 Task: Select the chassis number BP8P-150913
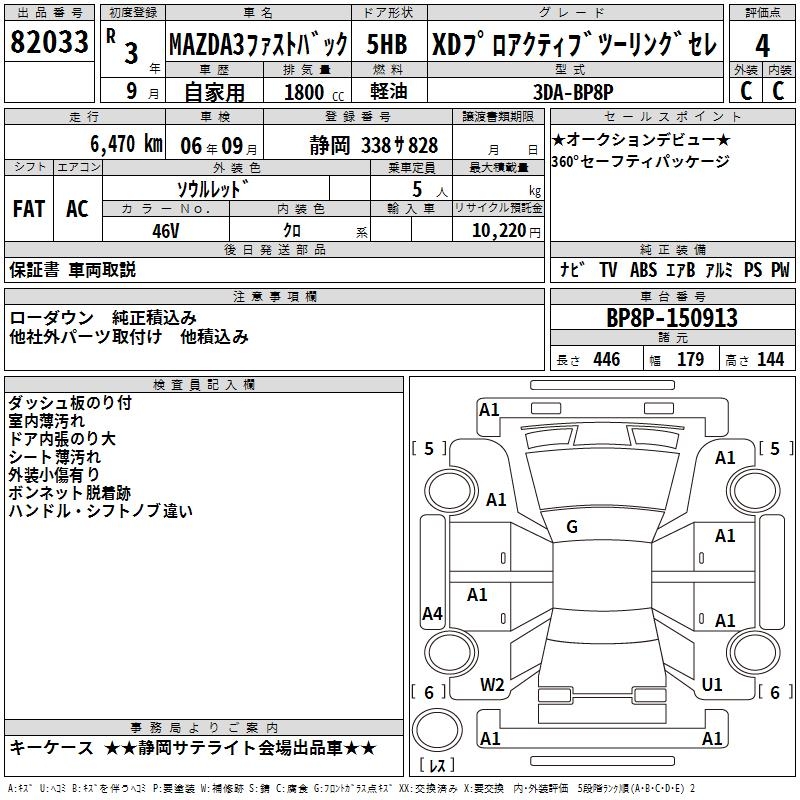point(672,318)
